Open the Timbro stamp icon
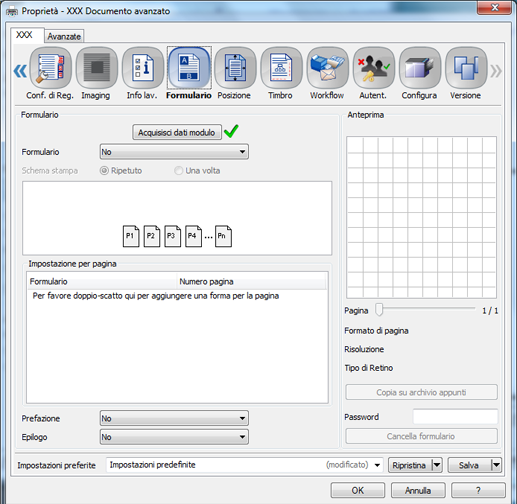This screenshot has width=517, height=504. [x=281, y=68]
